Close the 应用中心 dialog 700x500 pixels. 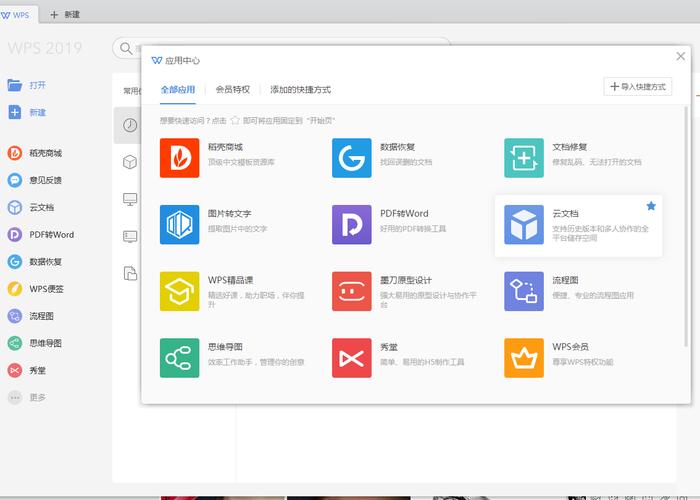click(681, 56)
